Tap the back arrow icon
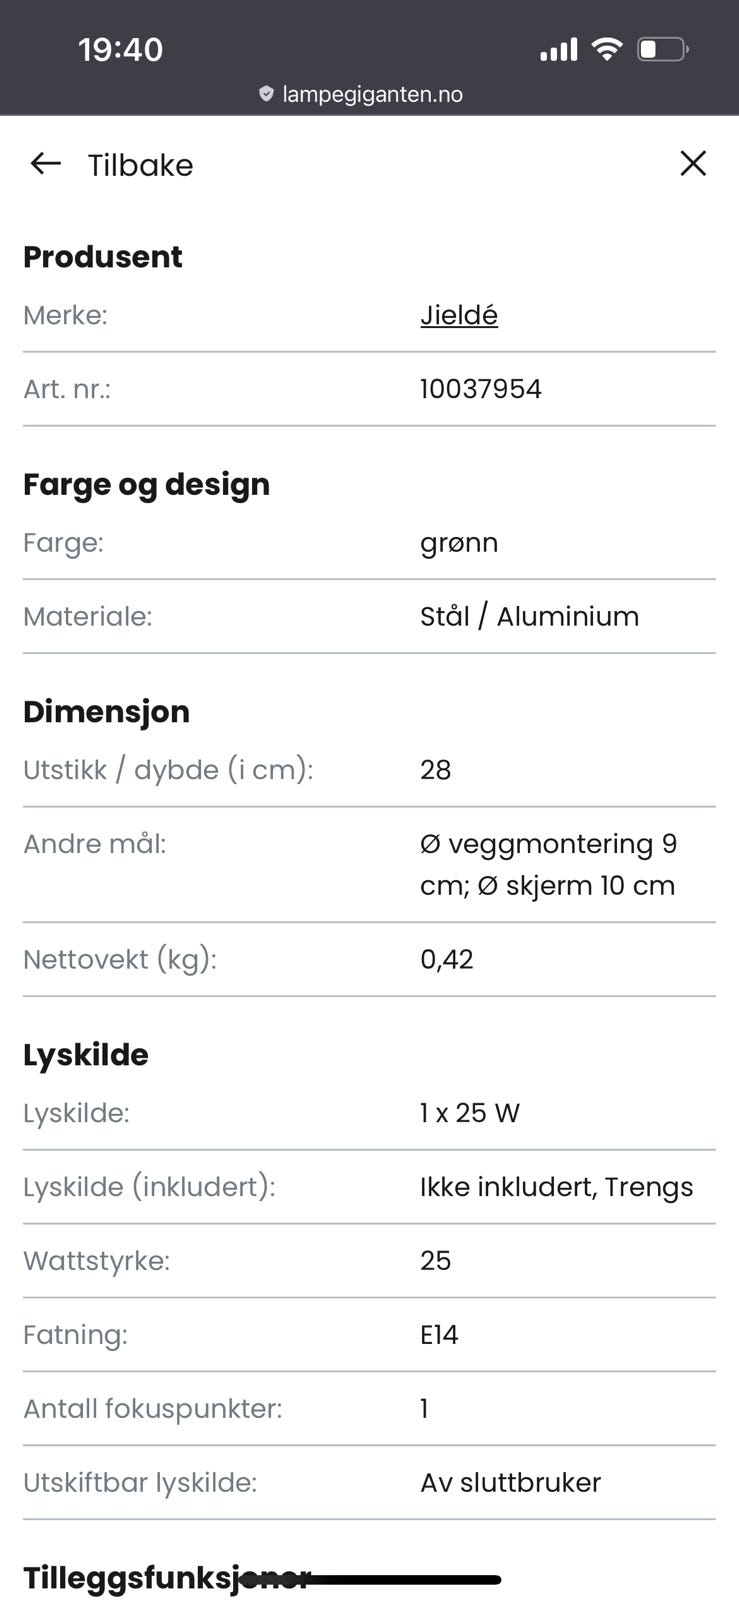The image size is (739, 1600). coord(46,164)
